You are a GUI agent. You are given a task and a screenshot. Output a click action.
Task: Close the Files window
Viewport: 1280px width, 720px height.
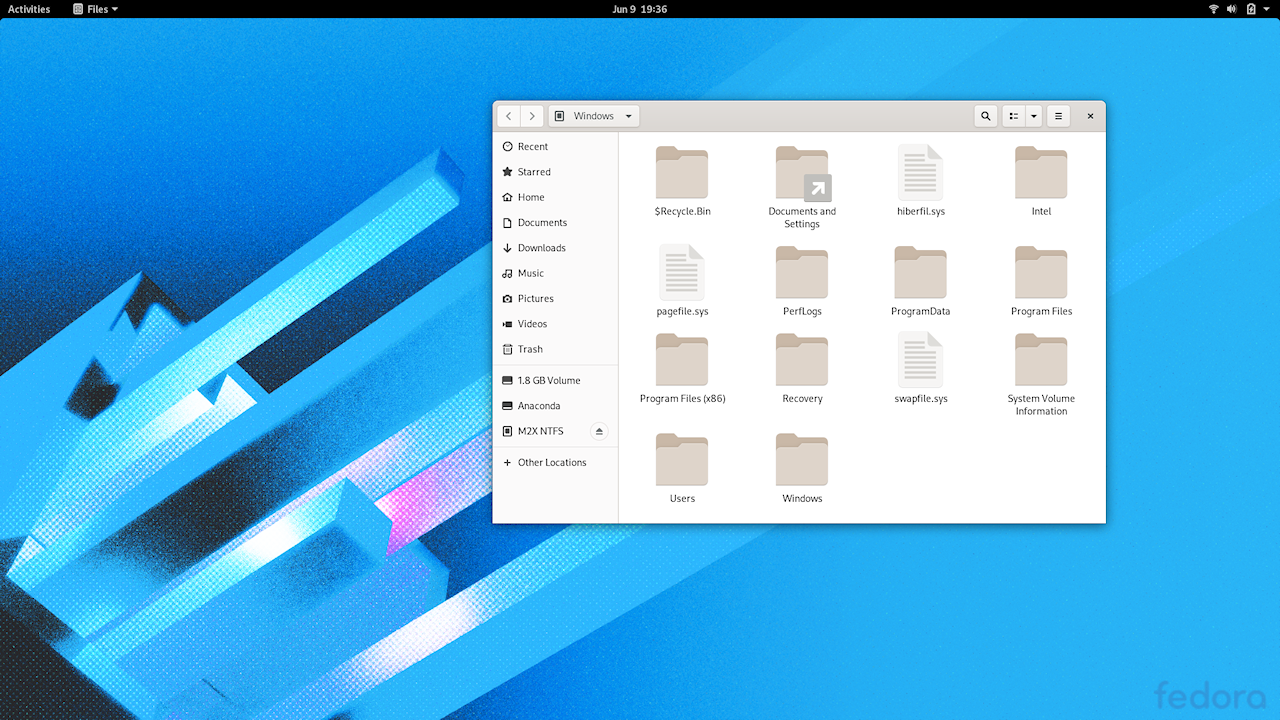tap(1090, 116)
